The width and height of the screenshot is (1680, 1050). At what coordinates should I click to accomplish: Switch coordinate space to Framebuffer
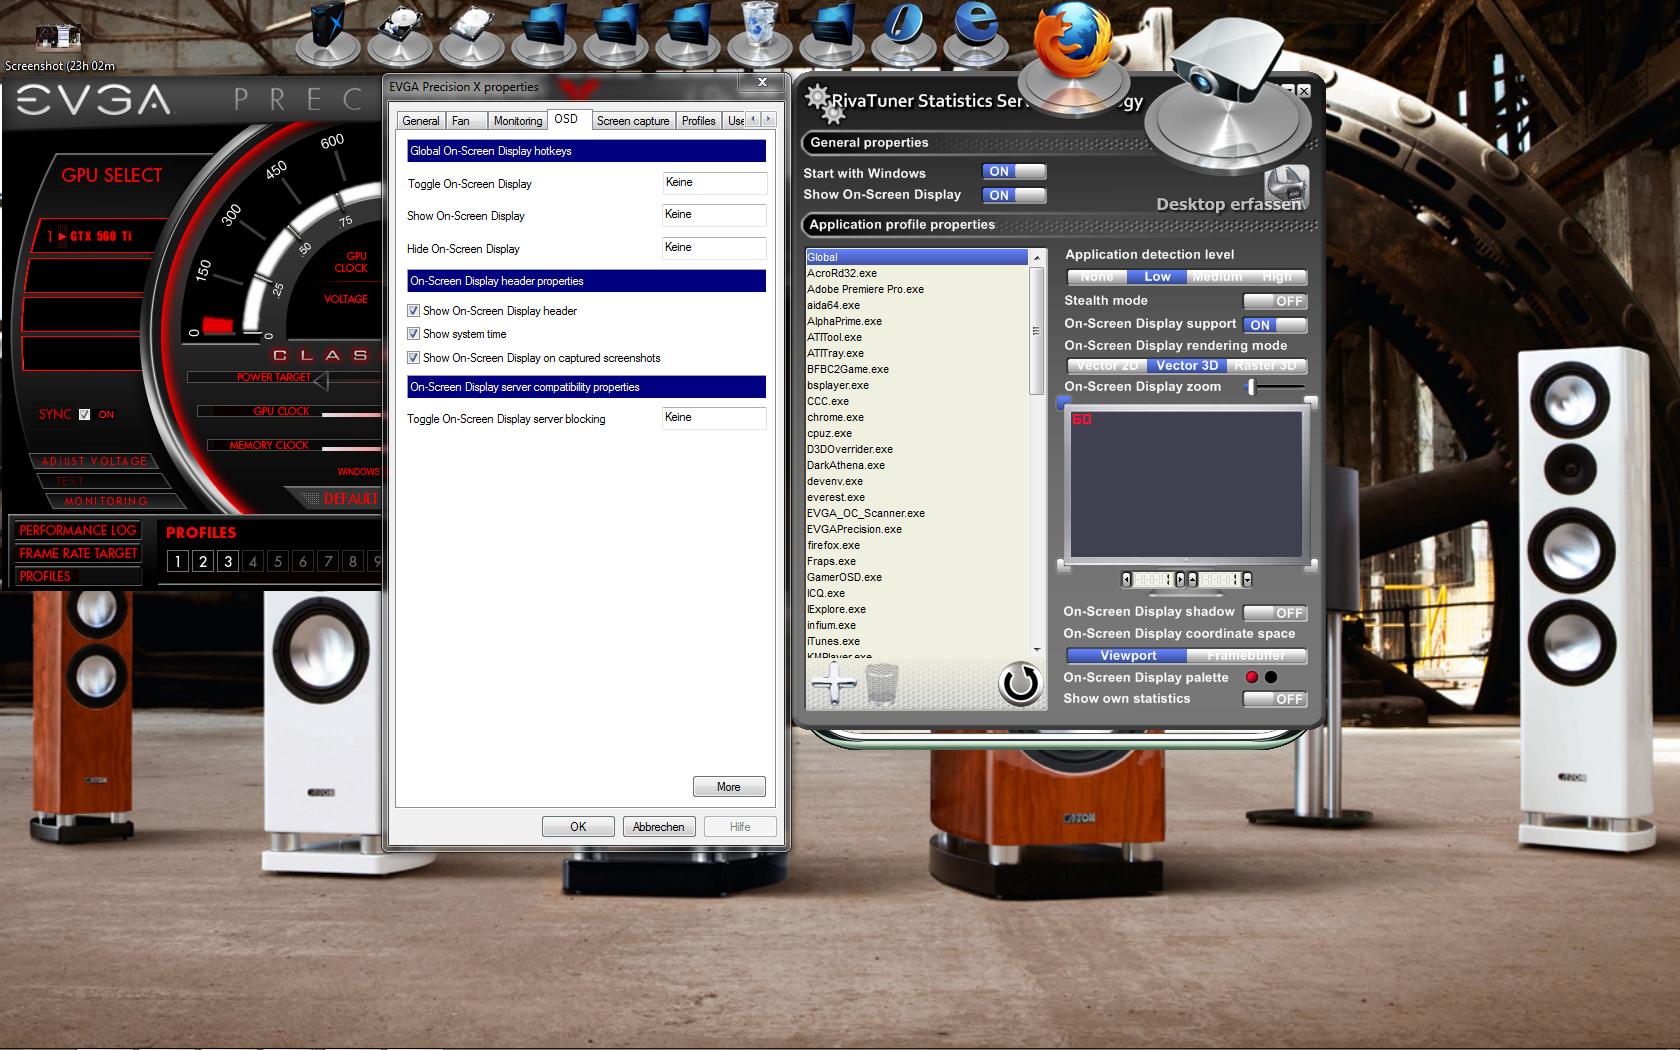pos(1246,656)
